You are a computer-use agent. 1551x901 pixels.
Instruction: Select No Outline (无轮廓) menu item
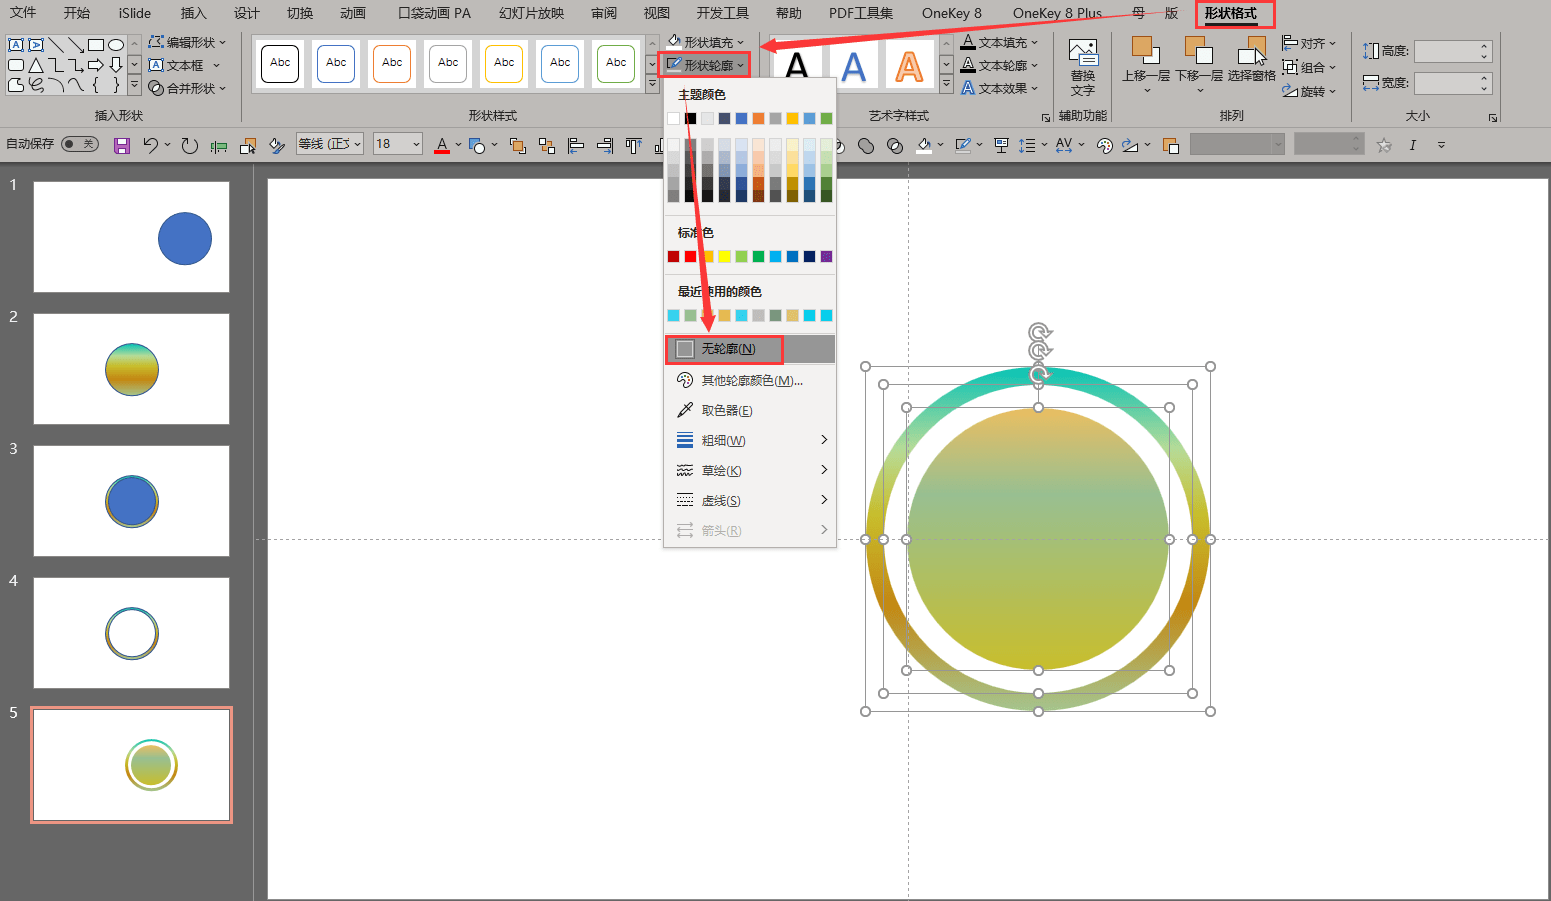point(750,349)
